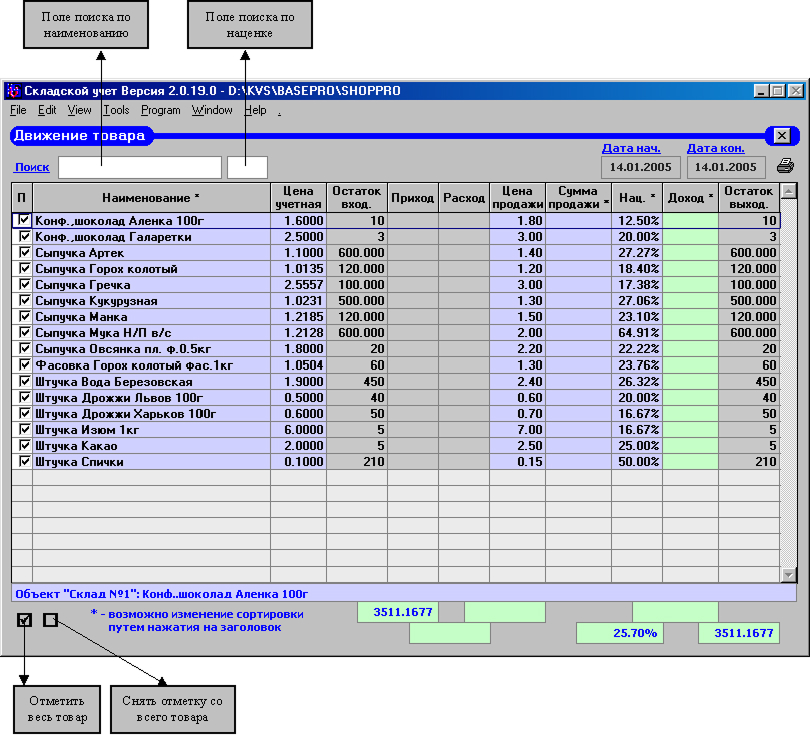Click the printer icon
This screenshot has width=810, height=735.
tap(785, 166)
